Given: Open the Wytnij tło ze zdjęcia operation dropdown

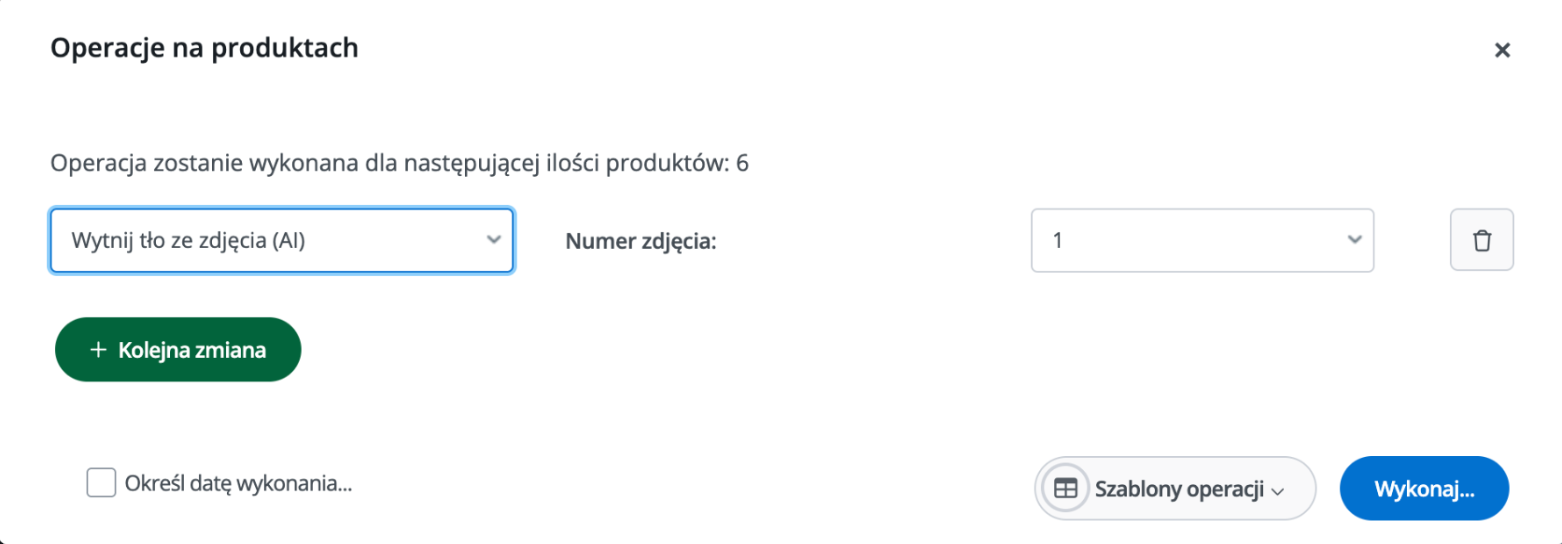Looking at the screenshot, I should pos(282,240).
